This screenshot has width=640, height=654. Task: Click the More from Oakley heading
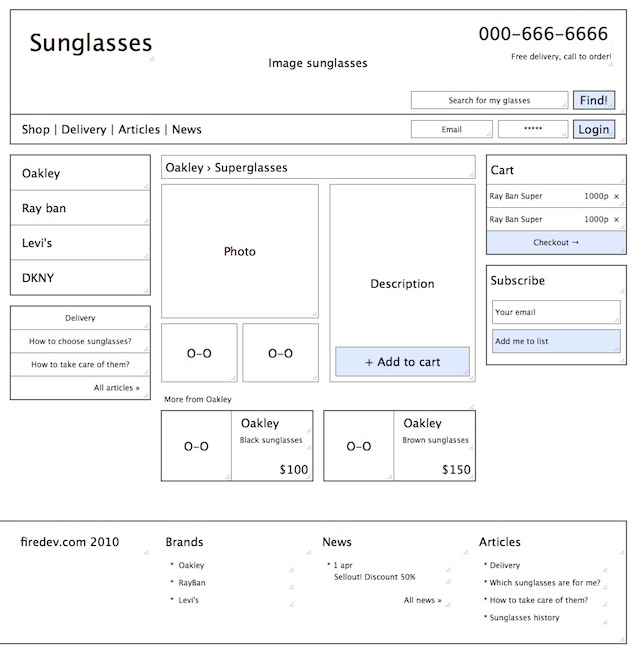click(198, 399)
